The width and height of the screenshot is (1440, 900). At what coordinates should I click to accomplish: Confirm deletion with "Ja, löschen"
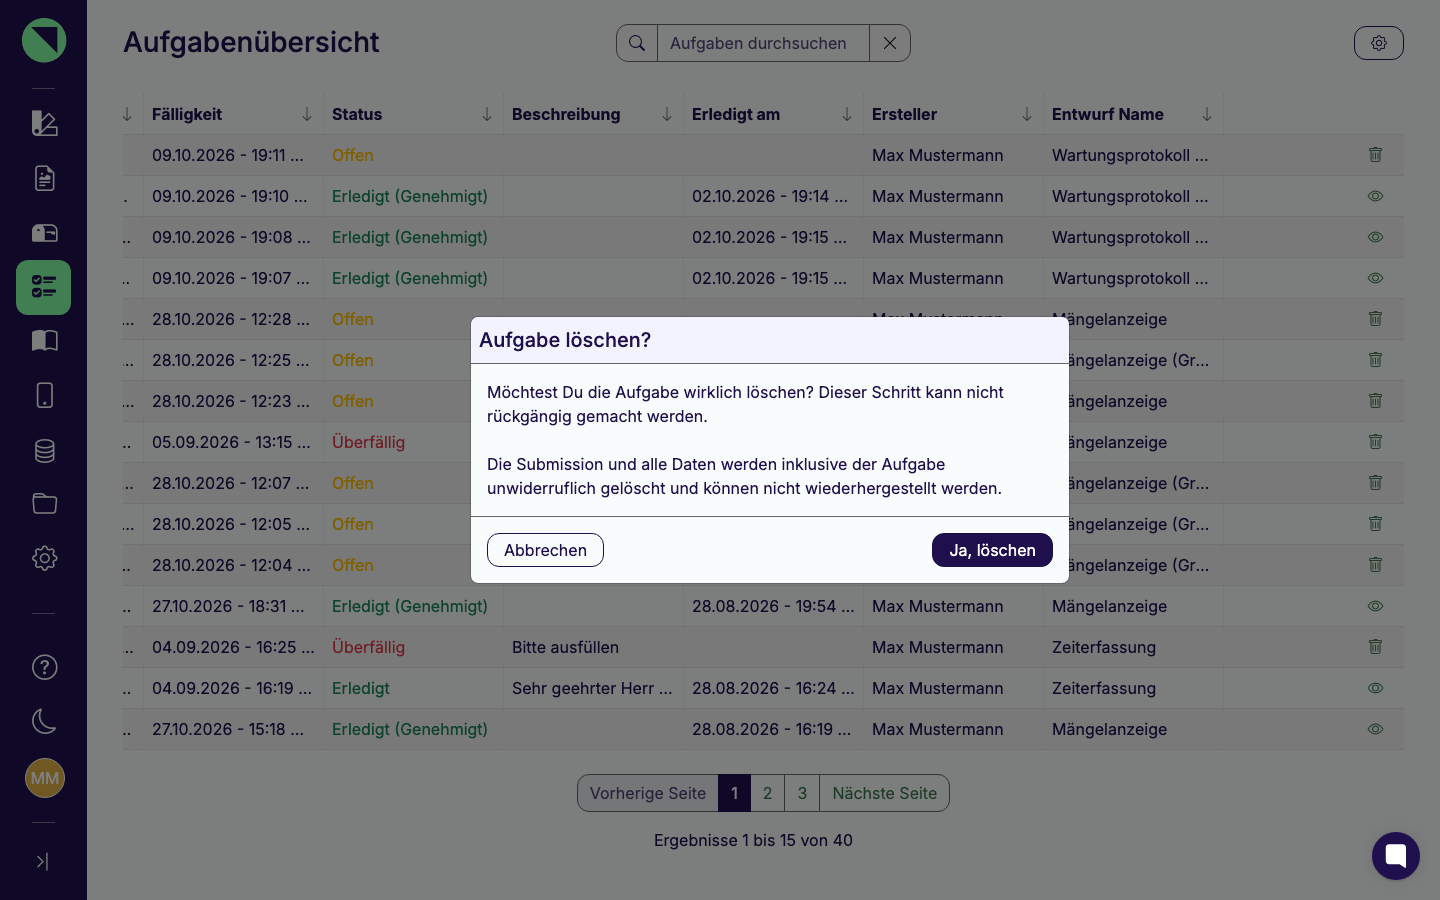tap(992, 550)
